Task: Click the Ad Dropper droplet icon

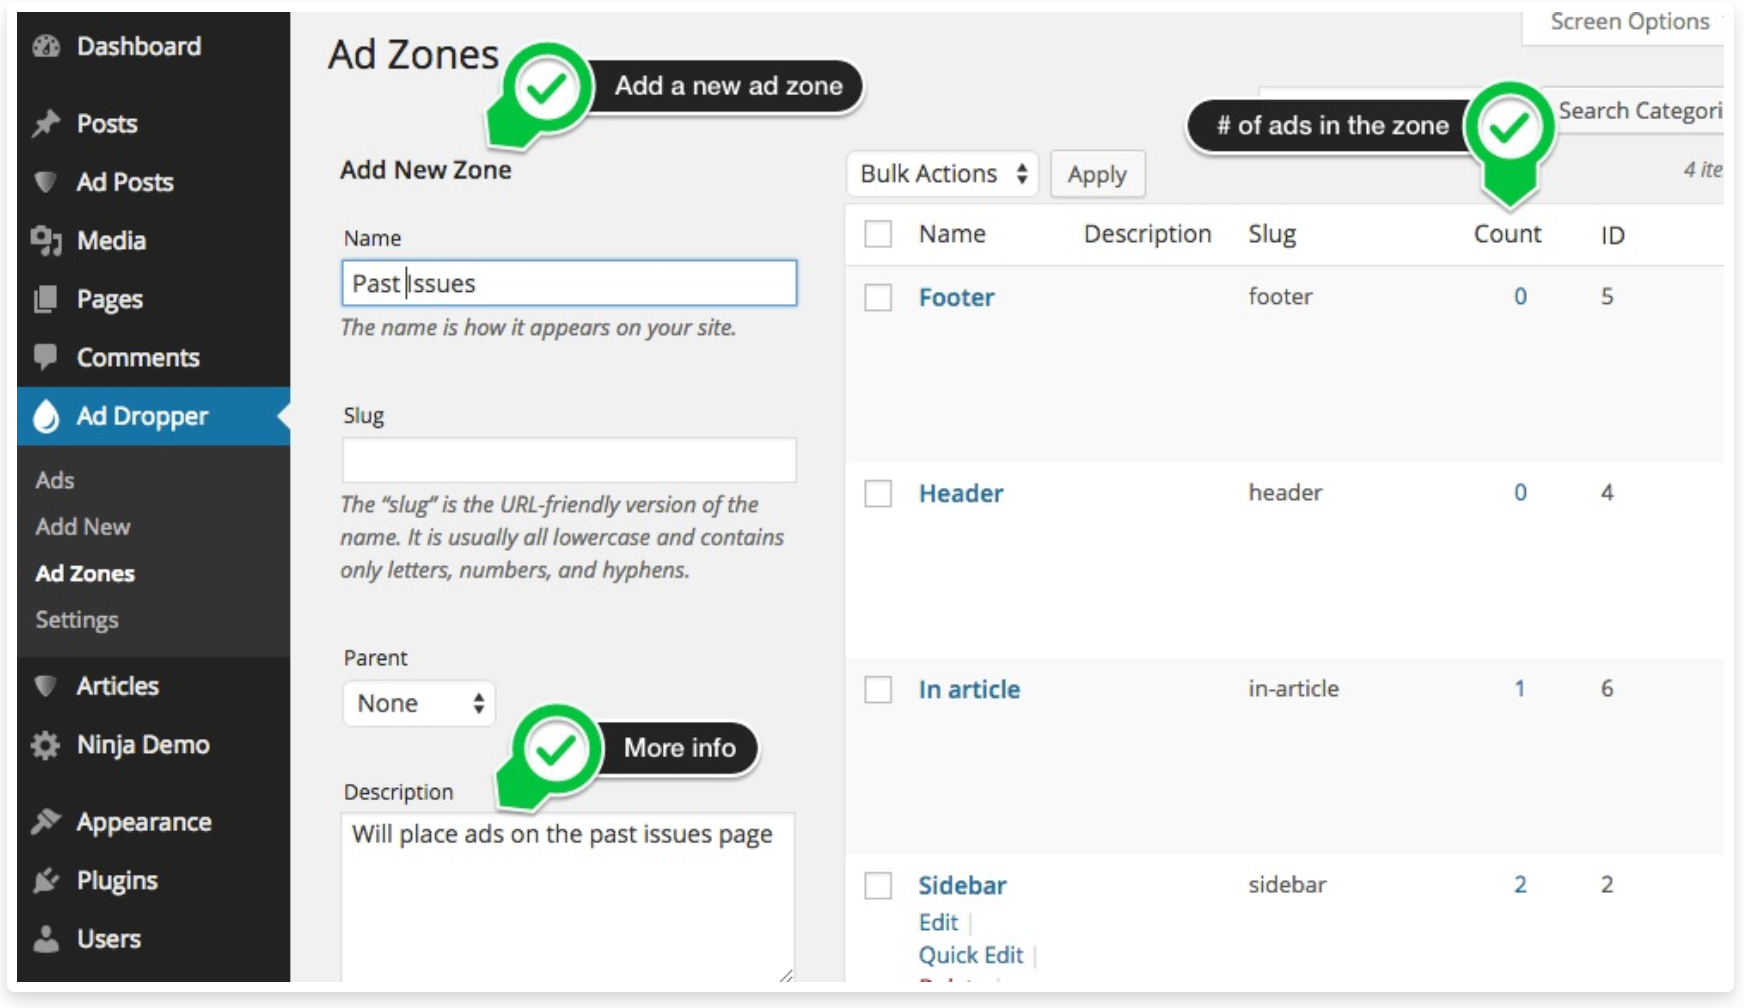Action: pos(46,416)
